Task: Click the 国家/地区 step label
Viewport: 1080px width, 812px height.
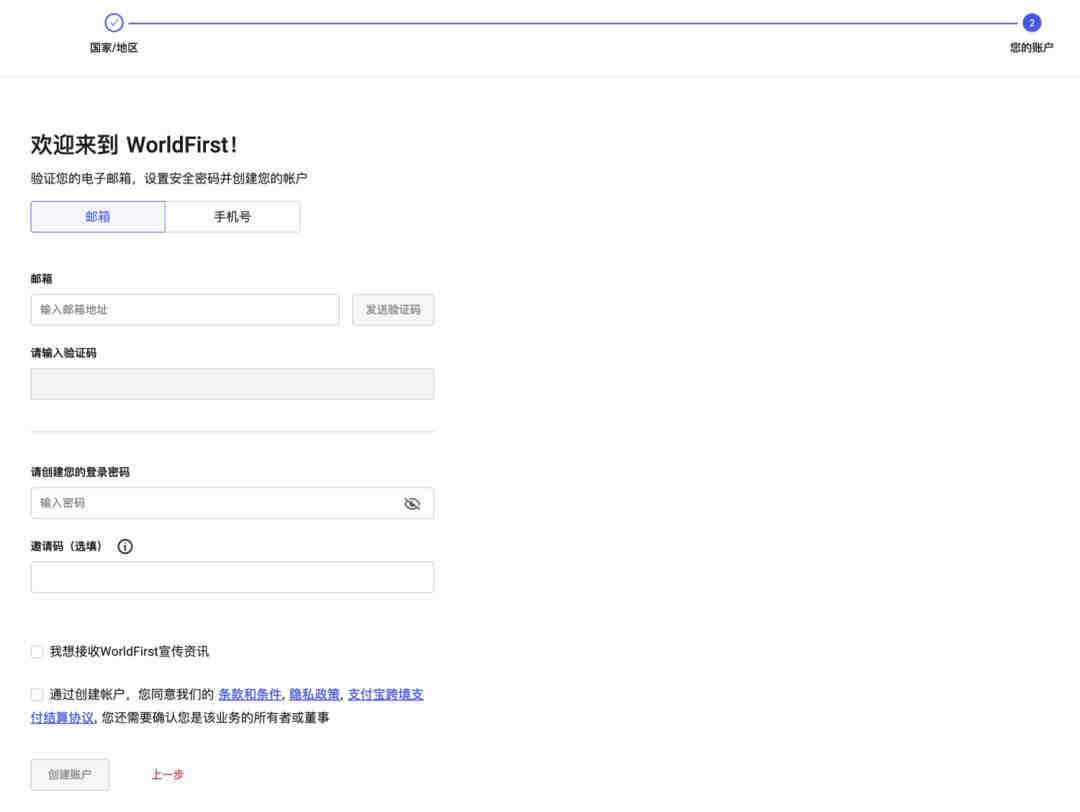Action: [114, 48]
